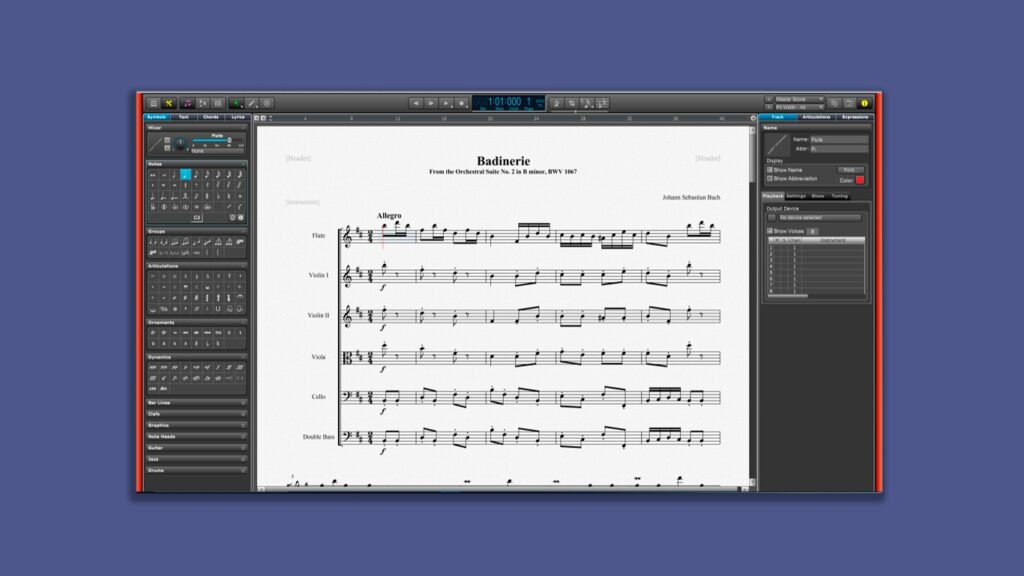Expand the Guitar palette
The height and width of the screenshot is (576, 1024).
196,448
